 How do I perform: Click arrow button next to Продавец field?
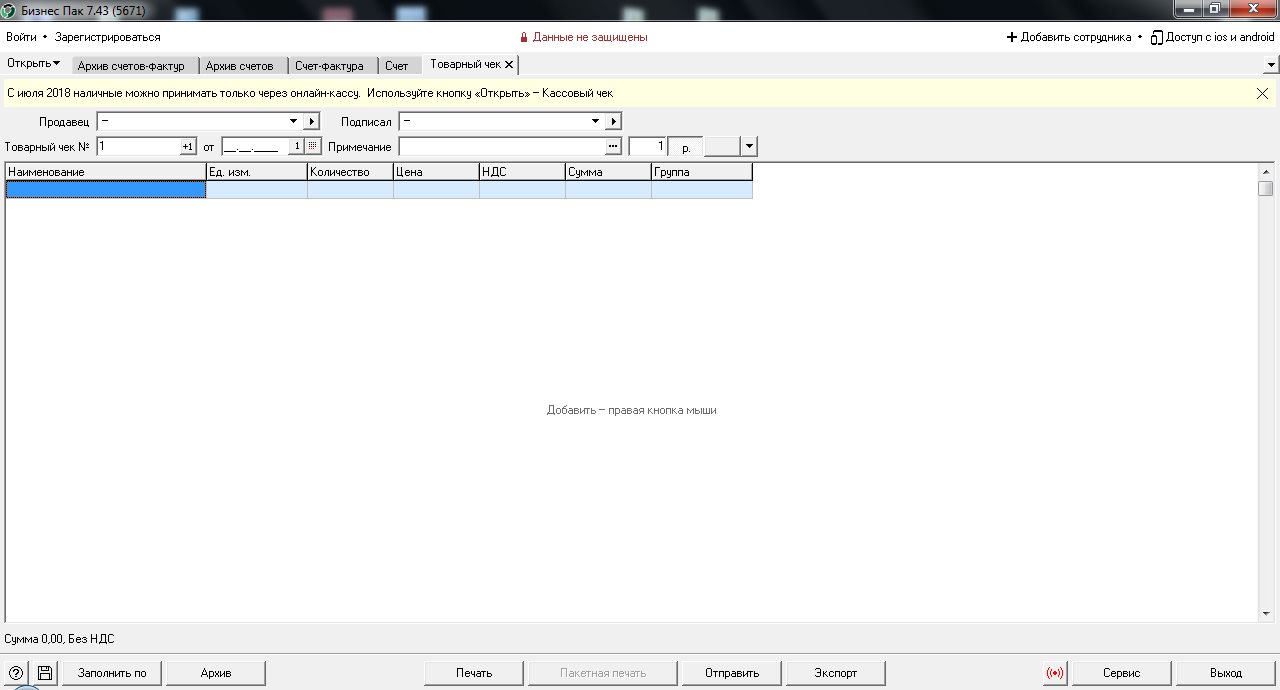click(x=311, y=121)
